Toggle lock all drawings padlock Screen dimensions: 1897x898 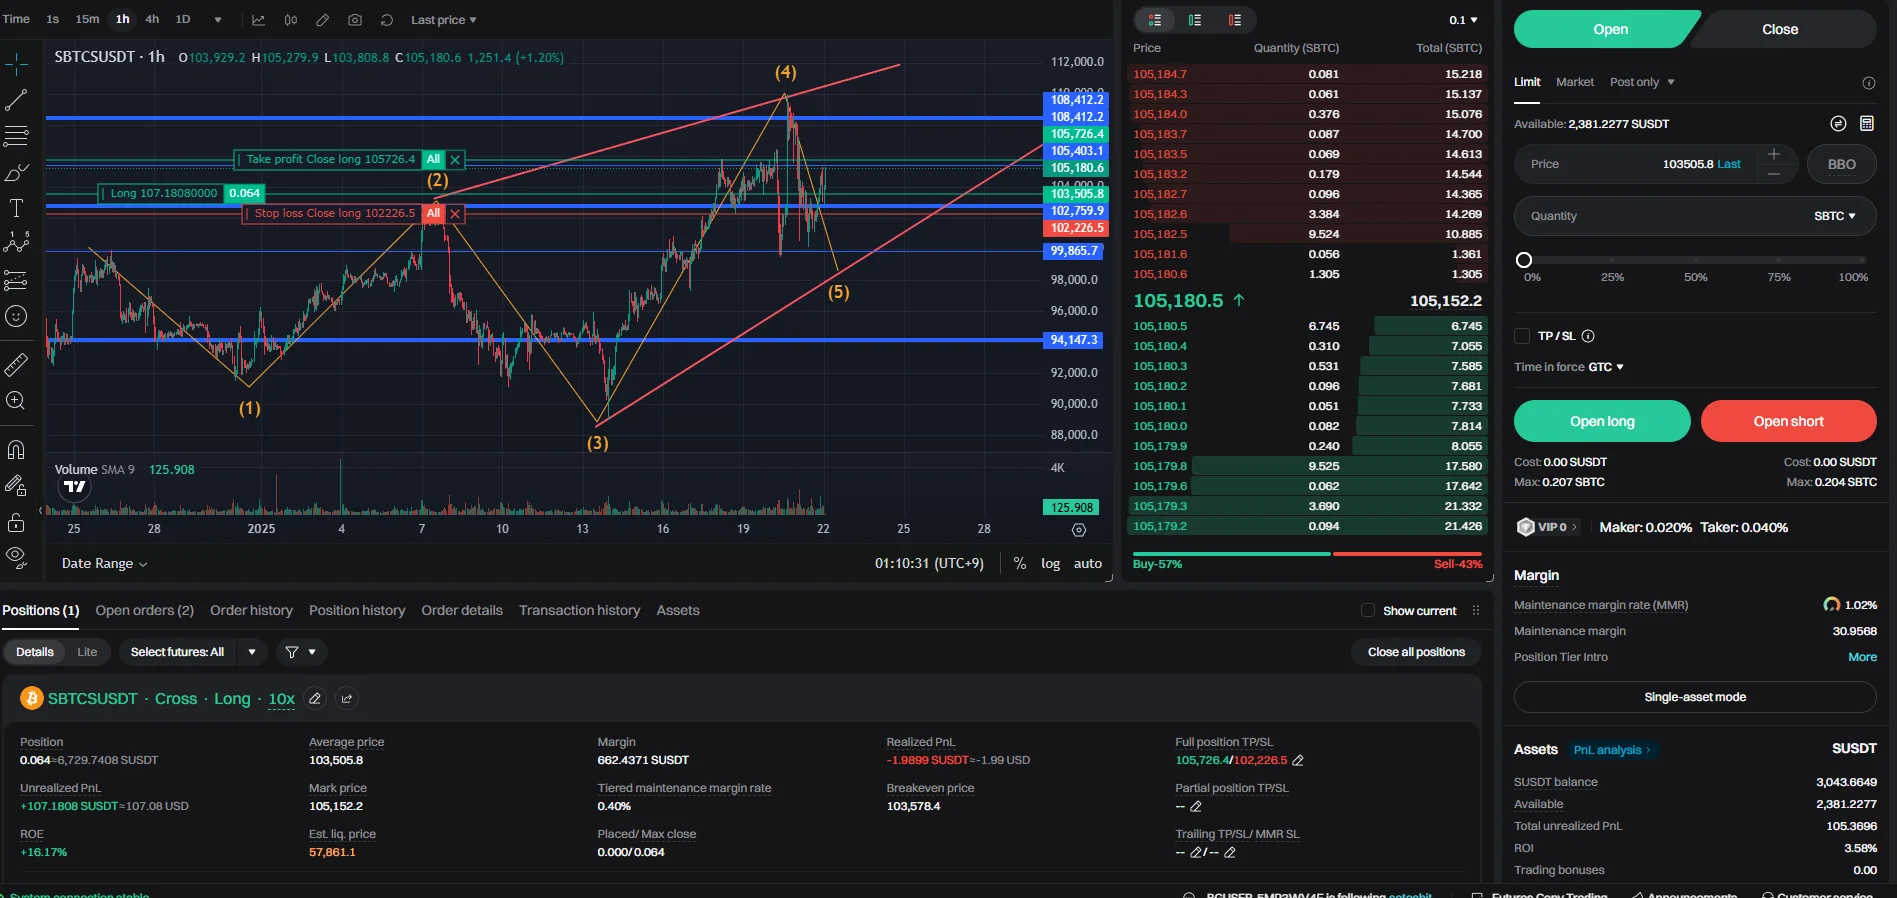click(x=16, y=522)
